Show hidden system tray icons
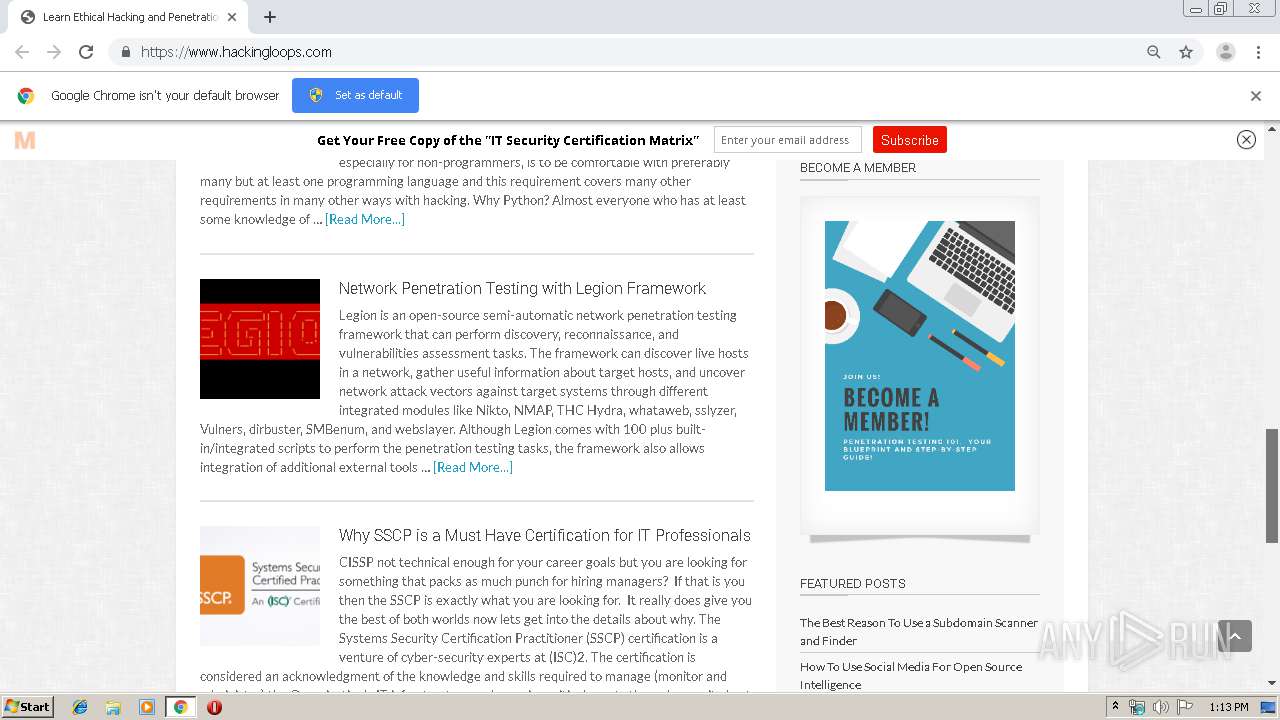1280x720 pixels. pyautogui.click(x=1116, y=707)
